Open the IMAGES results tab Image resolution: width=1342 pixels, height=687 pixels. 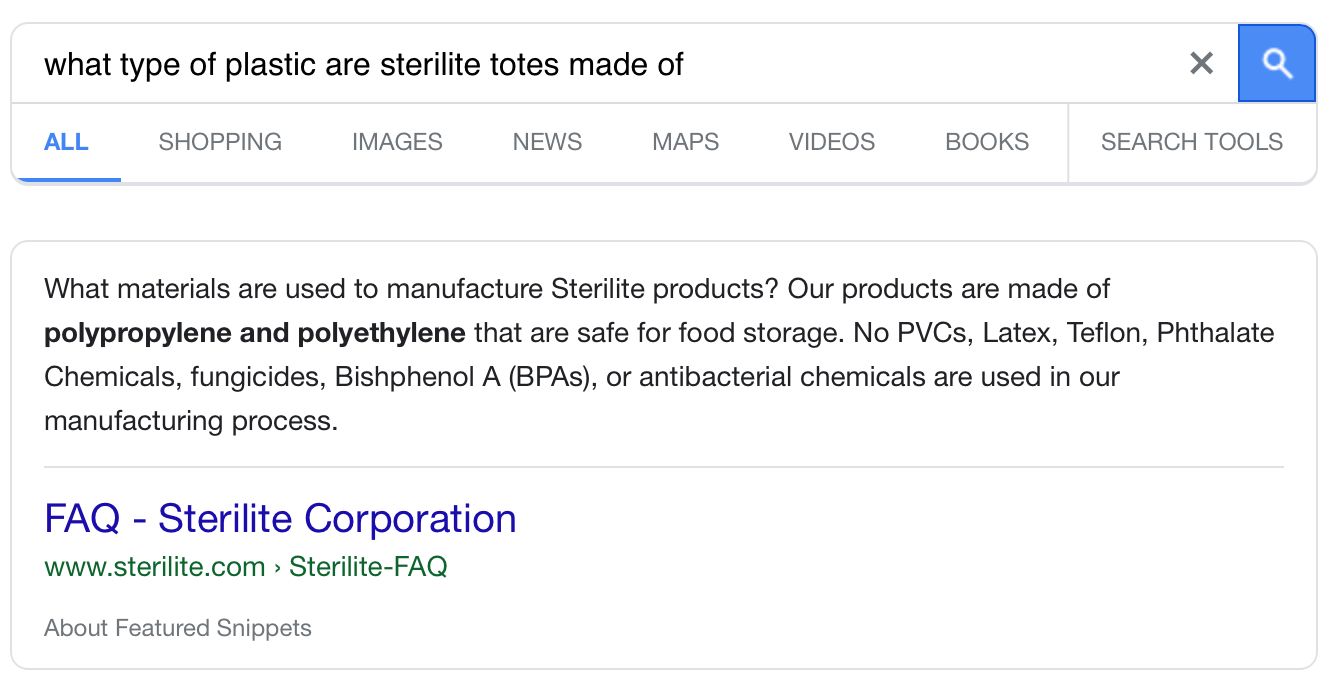coord(397,142)
